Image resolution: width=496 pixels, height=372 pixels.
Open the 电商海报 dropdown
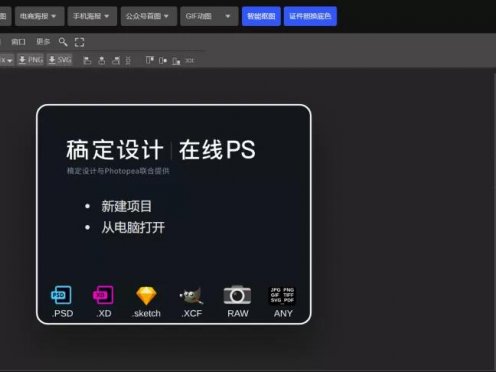(39, 16)
